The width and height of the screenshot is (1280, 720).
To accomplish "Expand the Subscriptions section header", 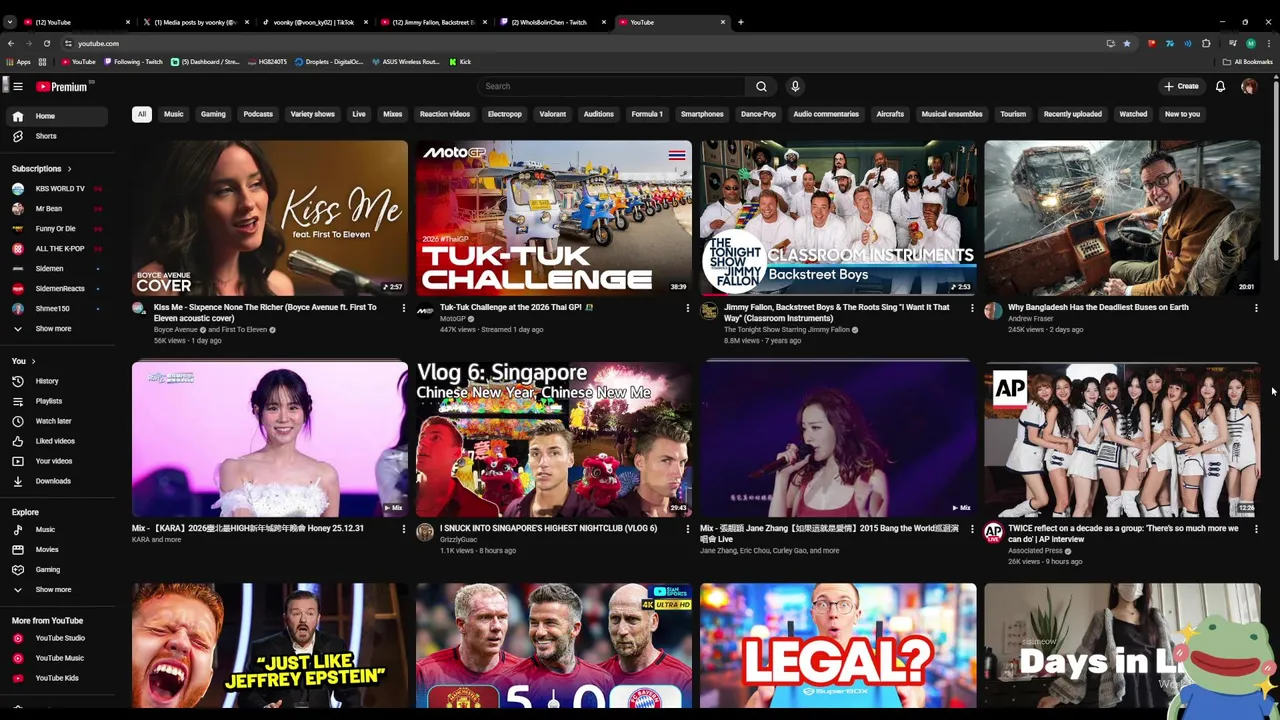I will [x=41, y=169].
